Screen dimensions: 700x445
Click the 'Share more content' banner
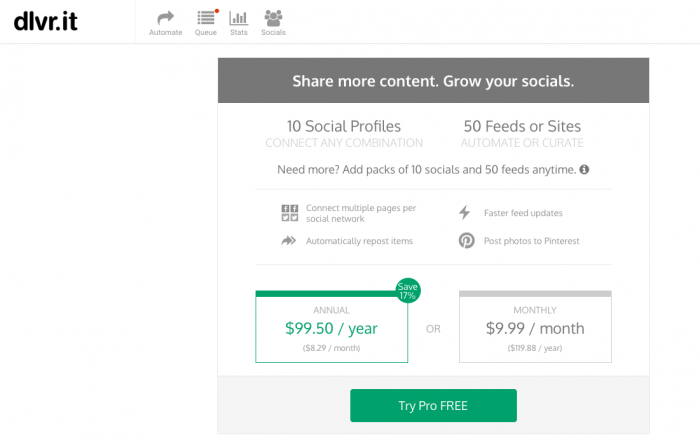pyautogui.click(x=433, y=81)
